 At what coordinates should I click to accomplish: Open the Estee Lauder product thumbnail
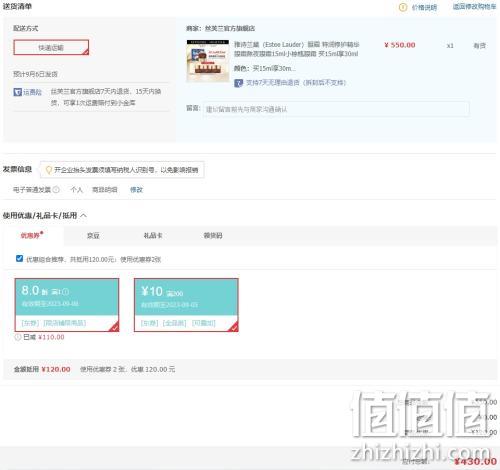pos(208,61)
